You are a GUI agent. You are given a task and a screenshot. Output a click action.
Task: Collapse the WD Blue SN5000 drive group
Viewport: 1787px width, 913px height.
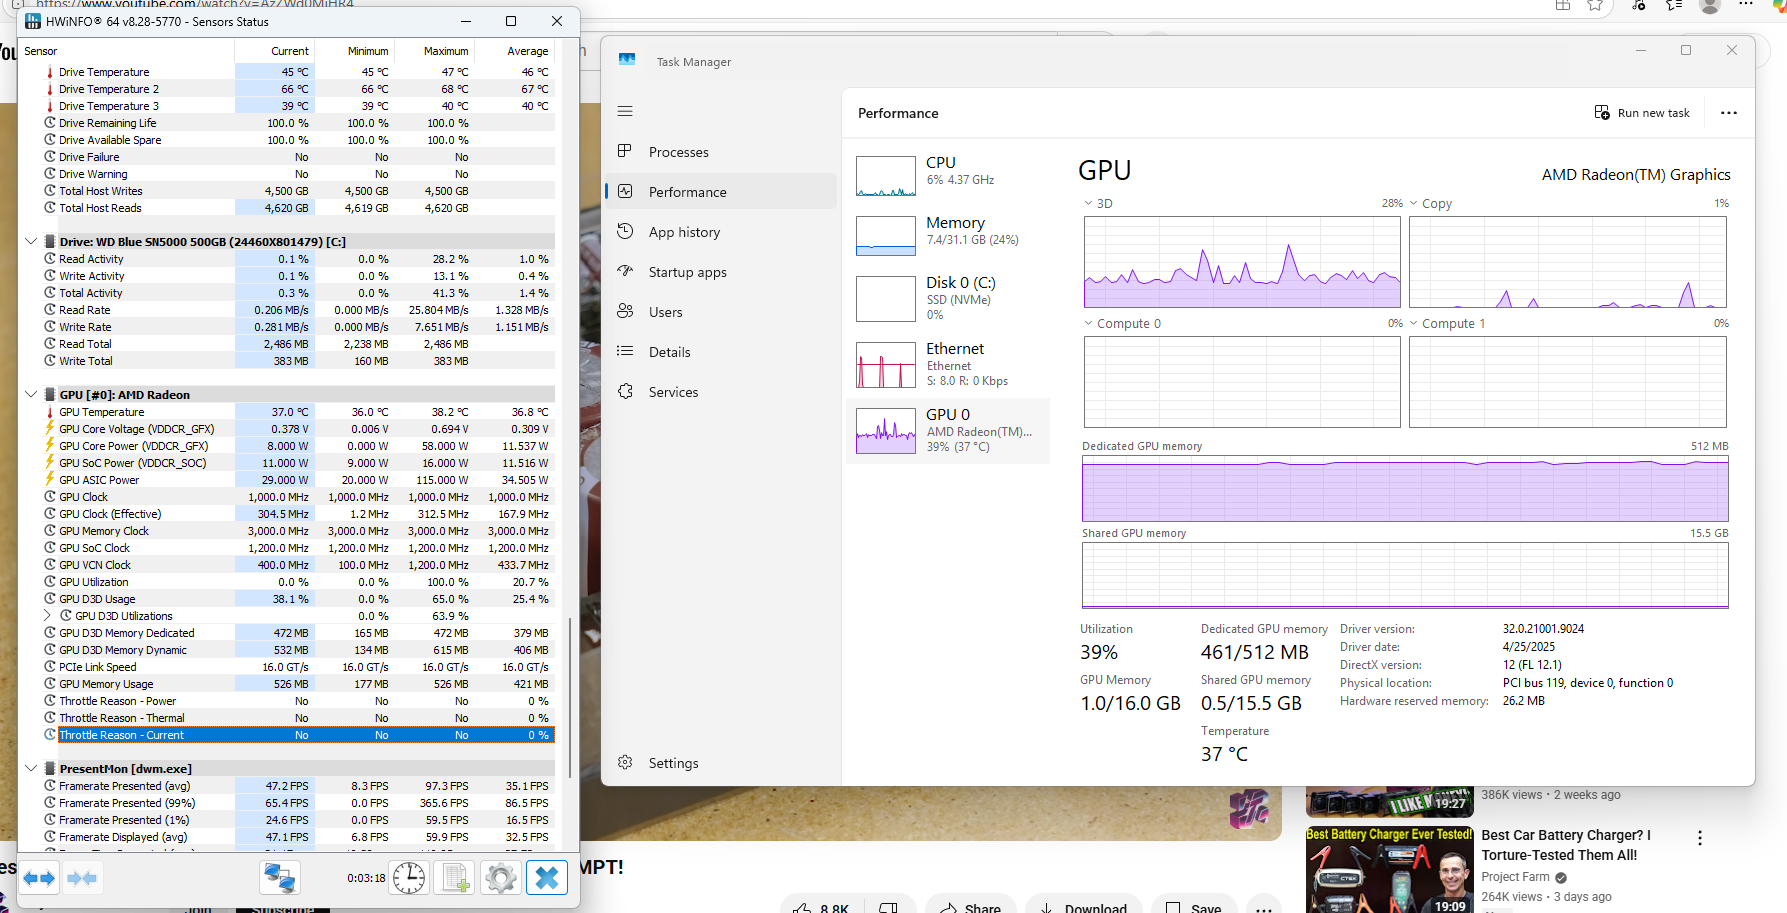point(31,241)
